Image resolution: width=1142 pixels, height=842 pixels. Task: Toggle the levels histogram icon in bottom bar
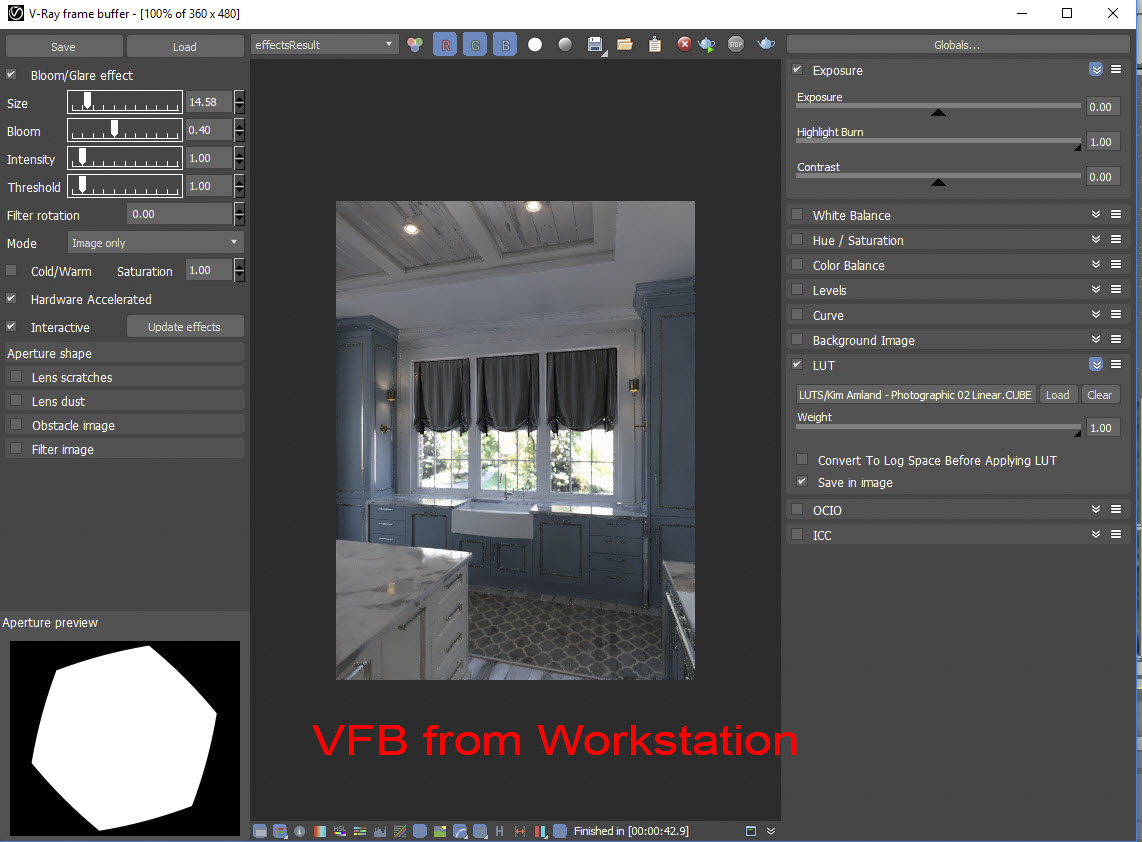379,831
